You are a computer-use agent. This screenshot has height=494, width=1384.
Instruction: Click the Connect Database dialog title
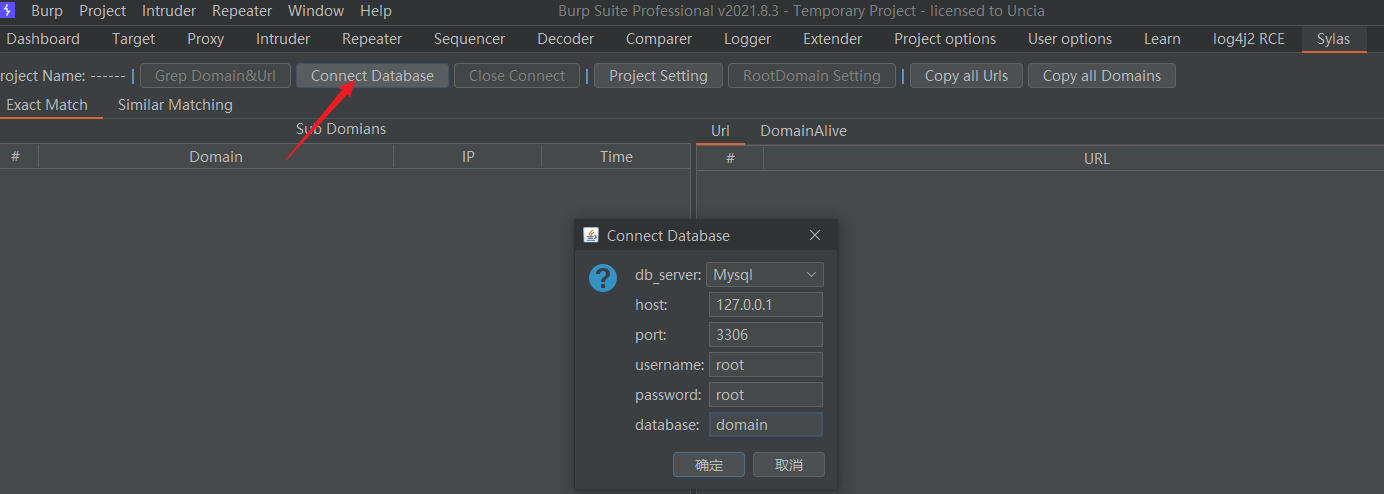pos(668,236)
